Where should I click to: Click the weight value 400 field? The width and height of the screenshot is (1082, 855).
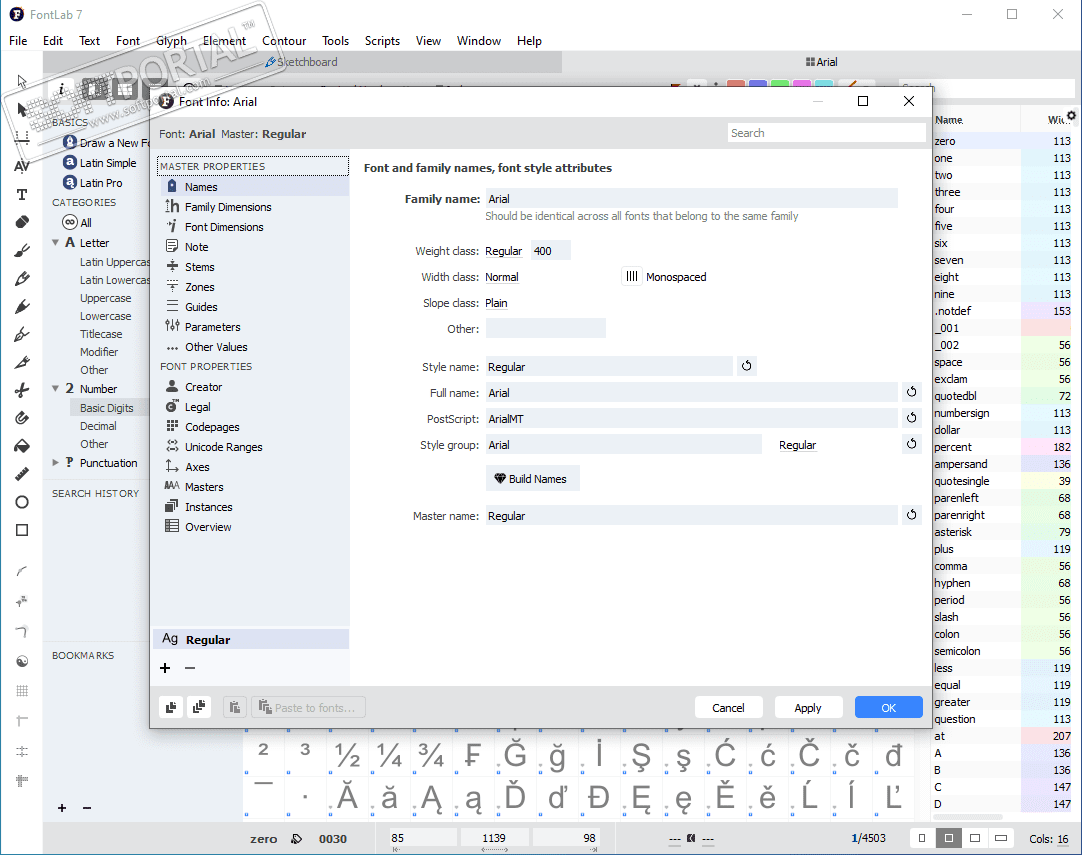tap(550, 251)
